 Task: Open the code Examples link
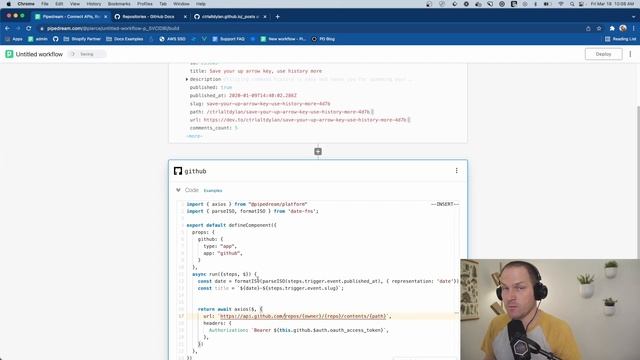pyautogui.click(x=213, y=191)
